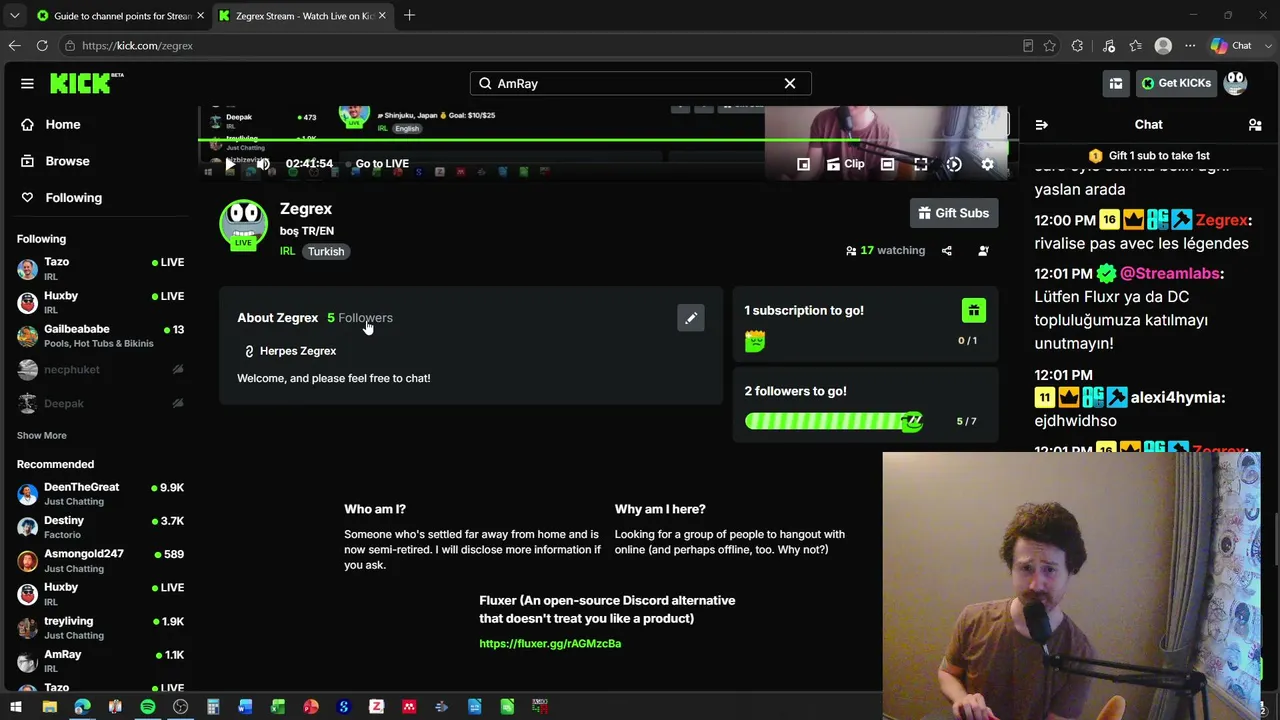The image size is (1280, 720).
Task: Open the user profile avatar menu
Action: coord(1236,83)
